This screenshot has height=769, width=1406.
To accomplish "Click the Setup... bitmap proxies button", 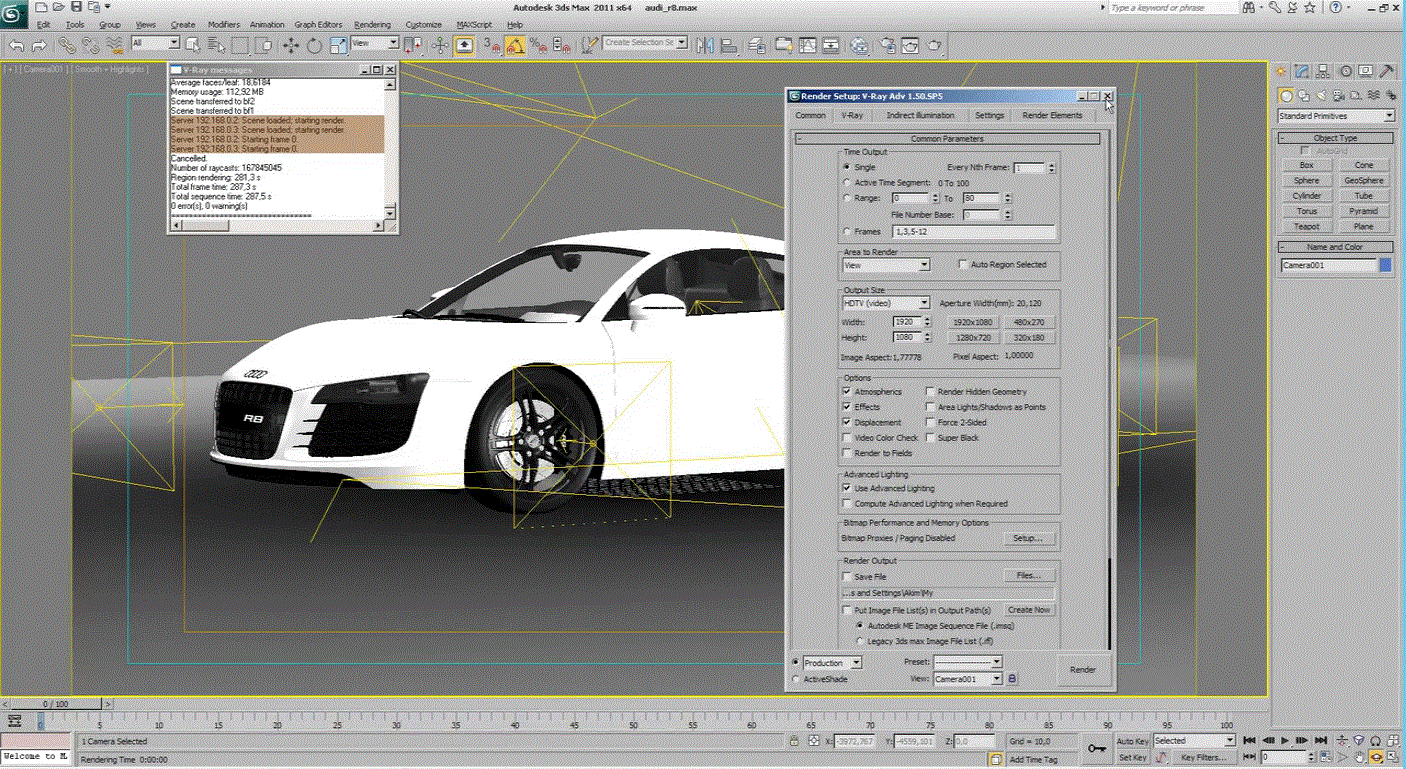I will point(1029,538).
